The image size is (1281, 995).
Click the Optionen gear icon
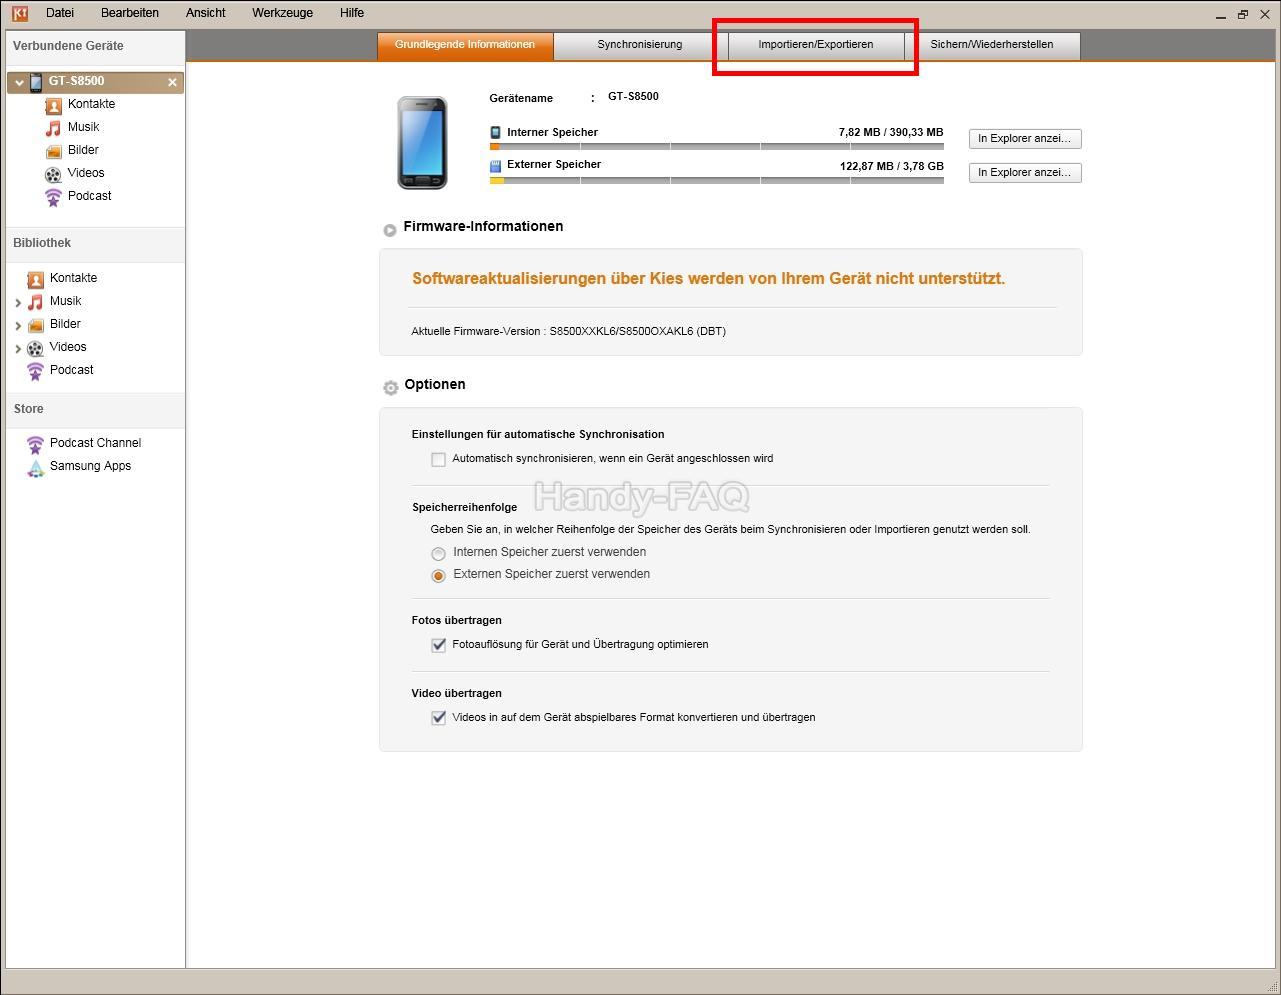pyautogui.click(x=390, y=388)
